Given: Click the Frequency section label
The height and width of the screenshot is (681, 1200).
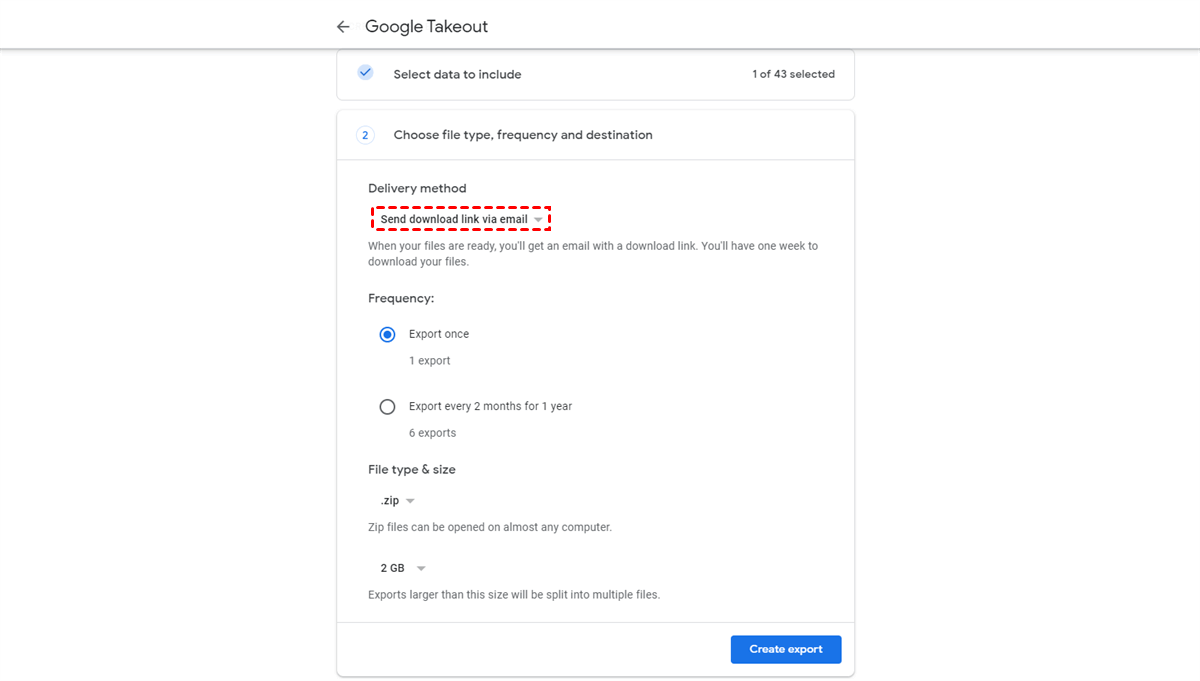Looking at the screenshot, I should [x=400, y=297].
